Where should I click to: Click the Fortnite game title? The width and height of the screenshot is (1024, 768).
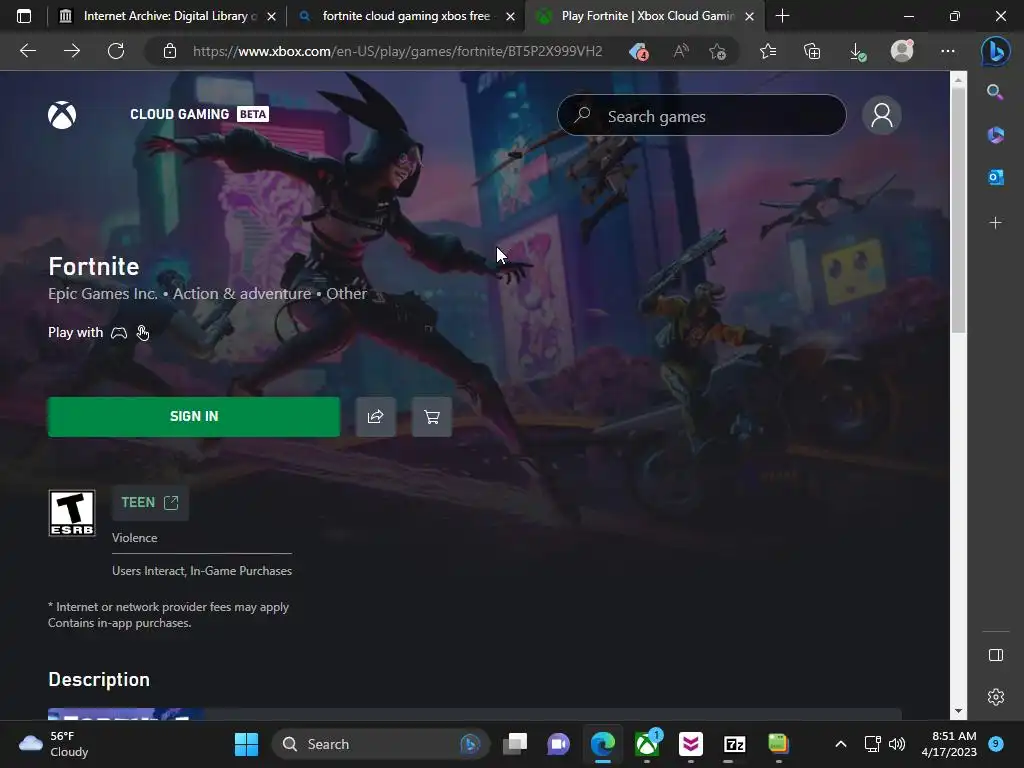tap(94, 266)
